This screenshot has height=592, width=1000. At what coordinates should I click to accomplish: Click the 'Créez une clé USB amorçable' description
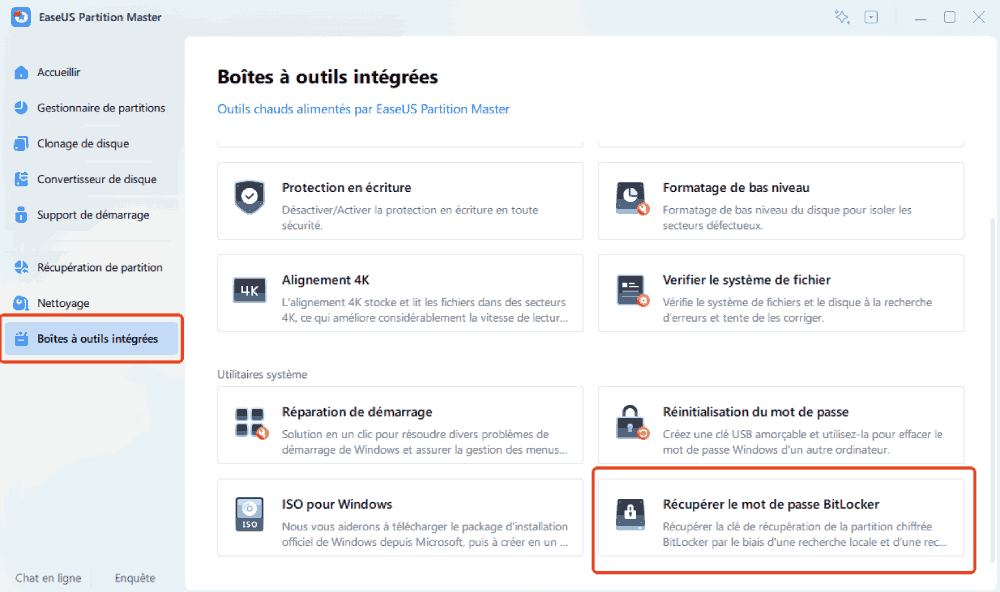pyautogui.click(x=802, y=442)
